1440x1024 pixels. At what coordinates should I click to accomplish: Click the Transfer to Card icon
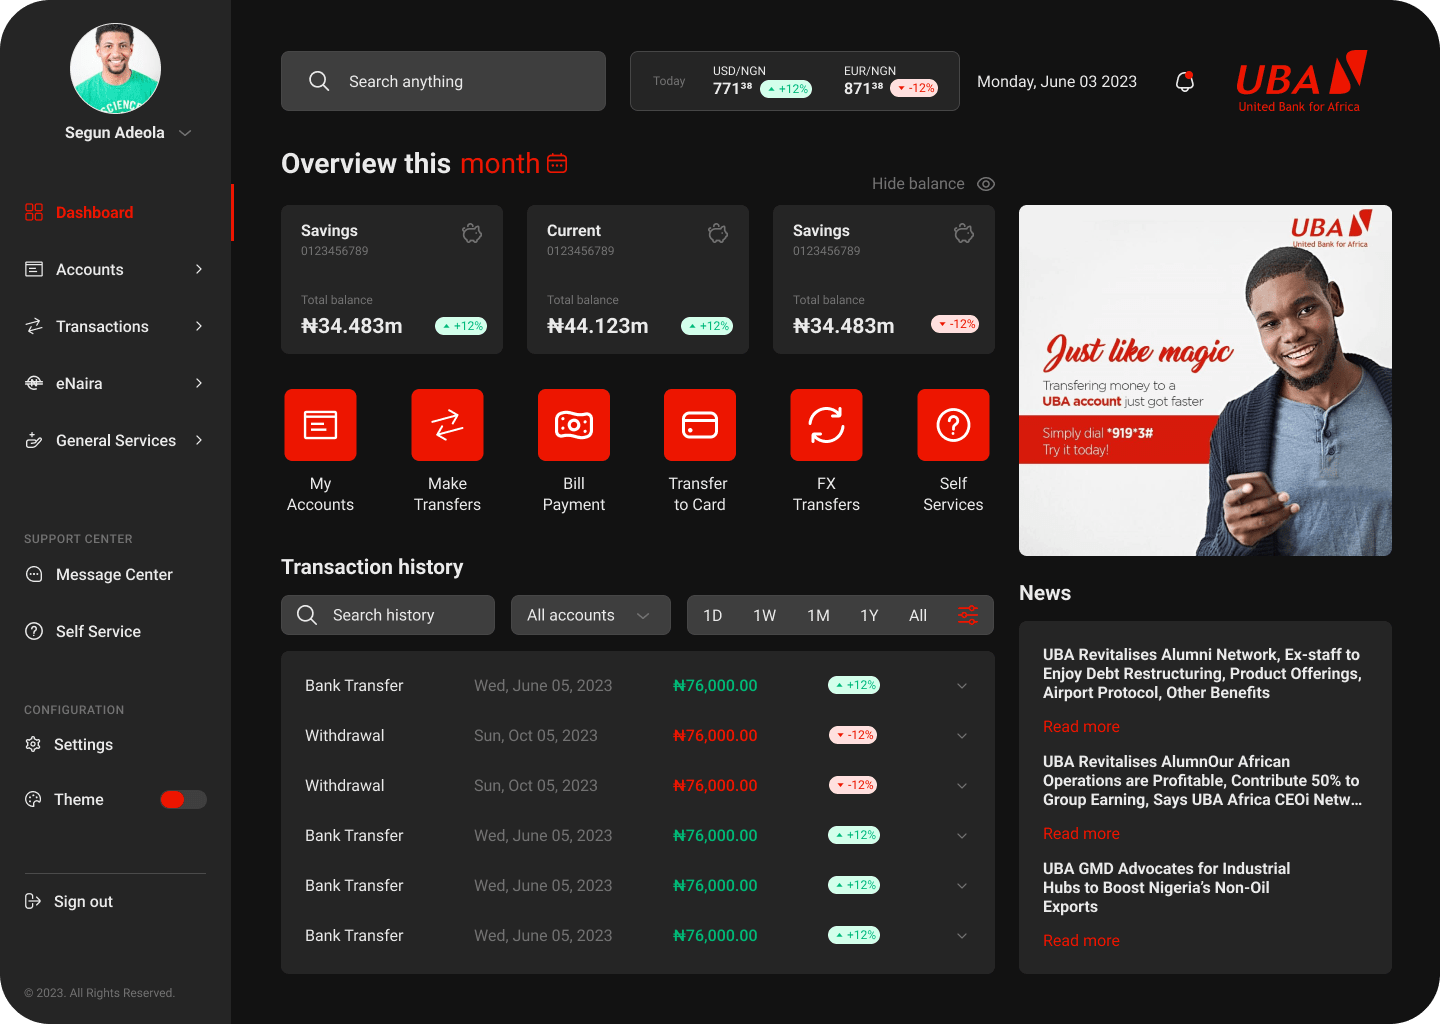pos(700,425)
